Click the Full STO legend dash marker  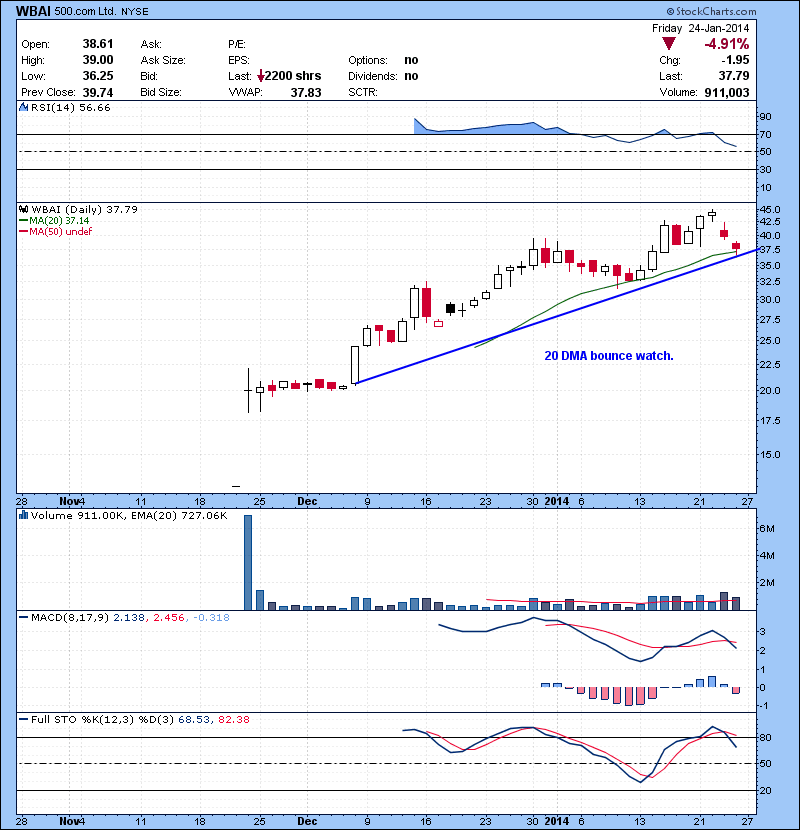tap(24, 719)
